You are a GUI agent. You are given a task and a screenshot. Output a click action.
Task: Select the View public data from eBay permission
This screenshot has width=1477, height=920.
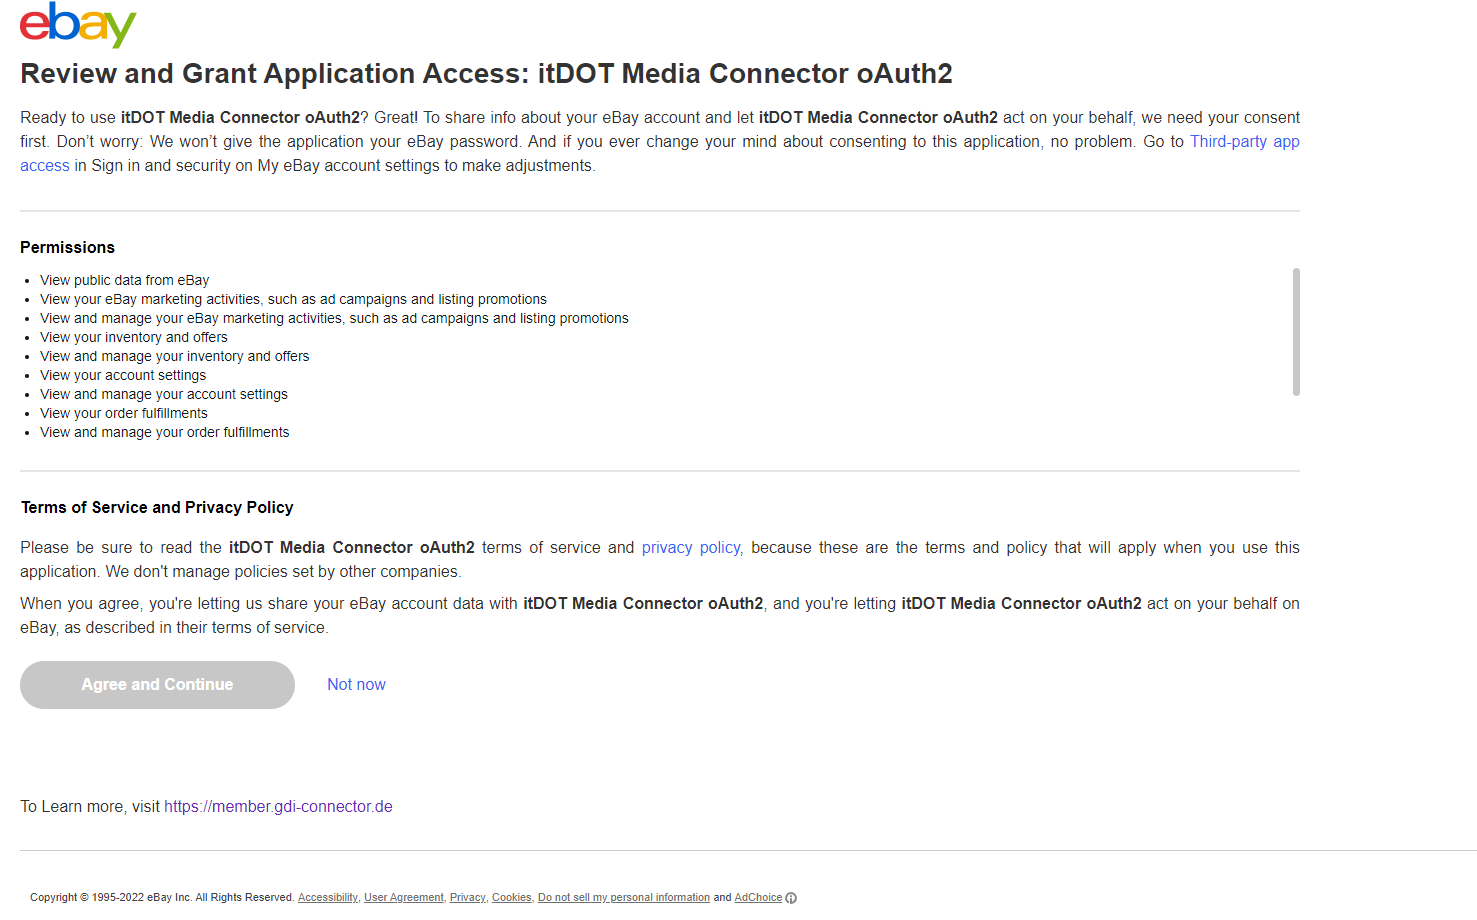pos(124,281)
